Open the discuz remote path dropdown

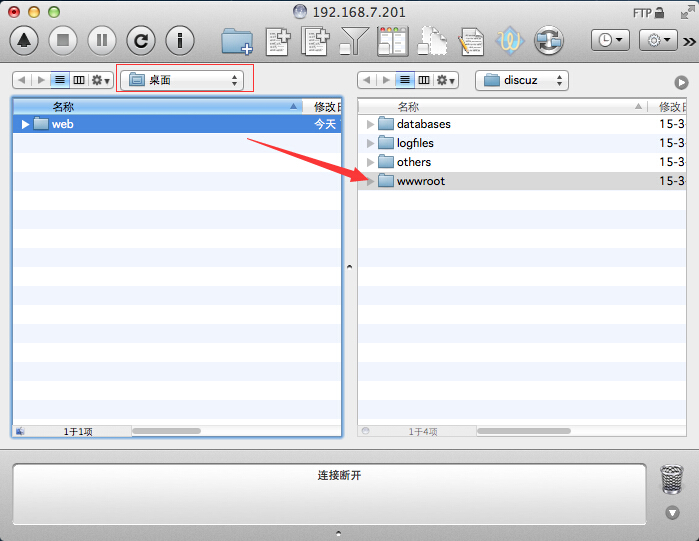521,80
